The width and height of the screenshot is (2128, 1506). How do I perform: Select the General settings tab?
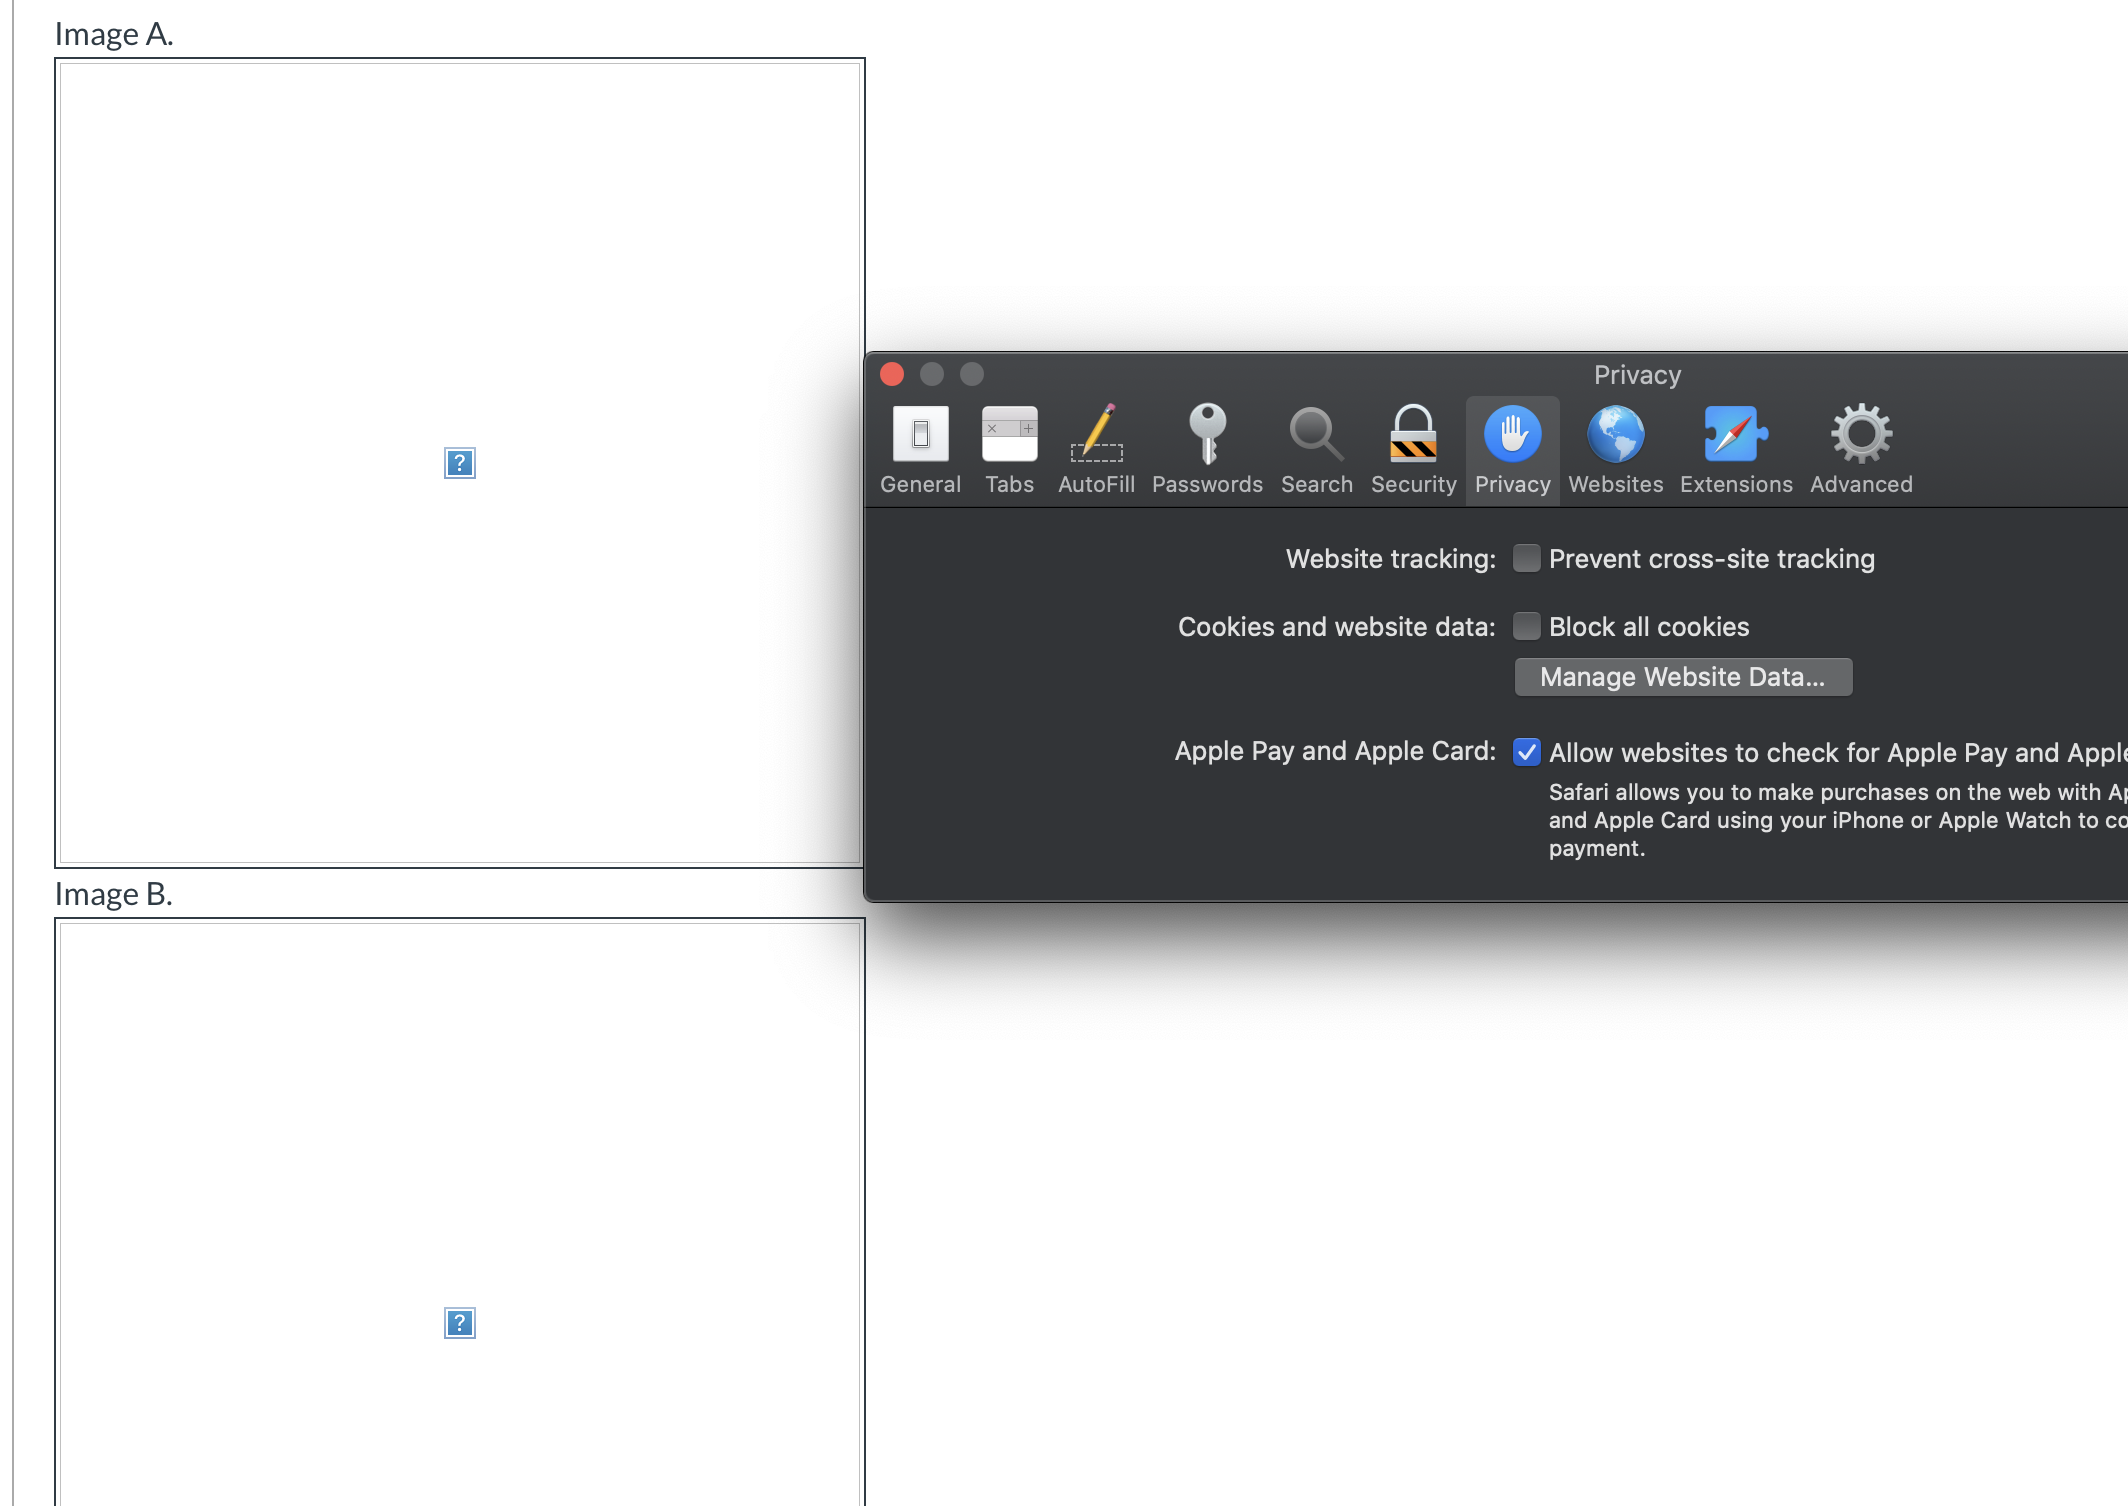(x=917, y=450)
